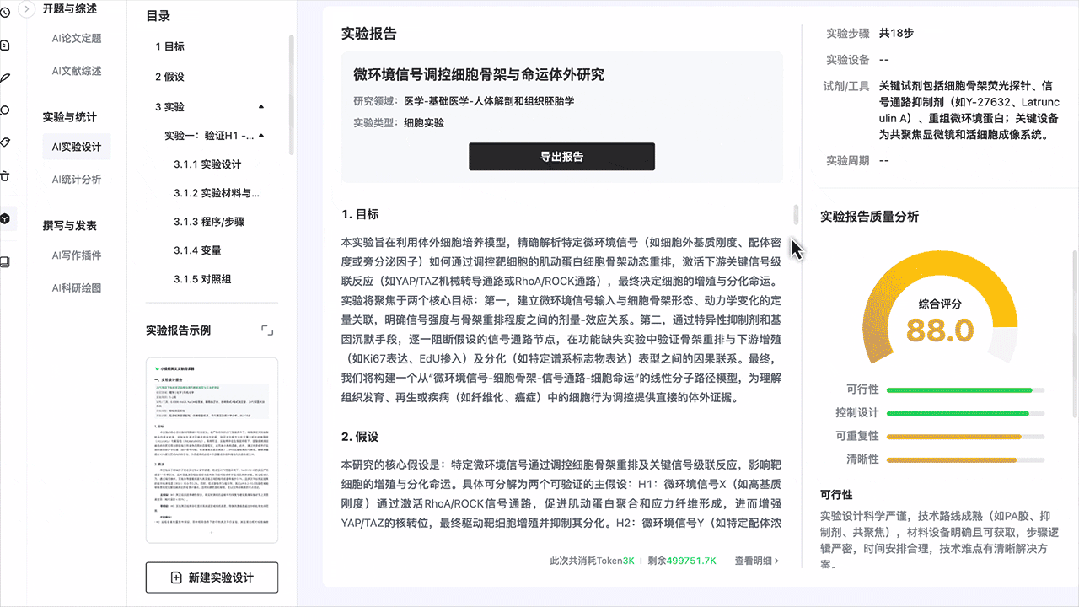Screen dimensions: 1079x607
Task: Go to 3.1.4 变量 section
Action: 197,250
